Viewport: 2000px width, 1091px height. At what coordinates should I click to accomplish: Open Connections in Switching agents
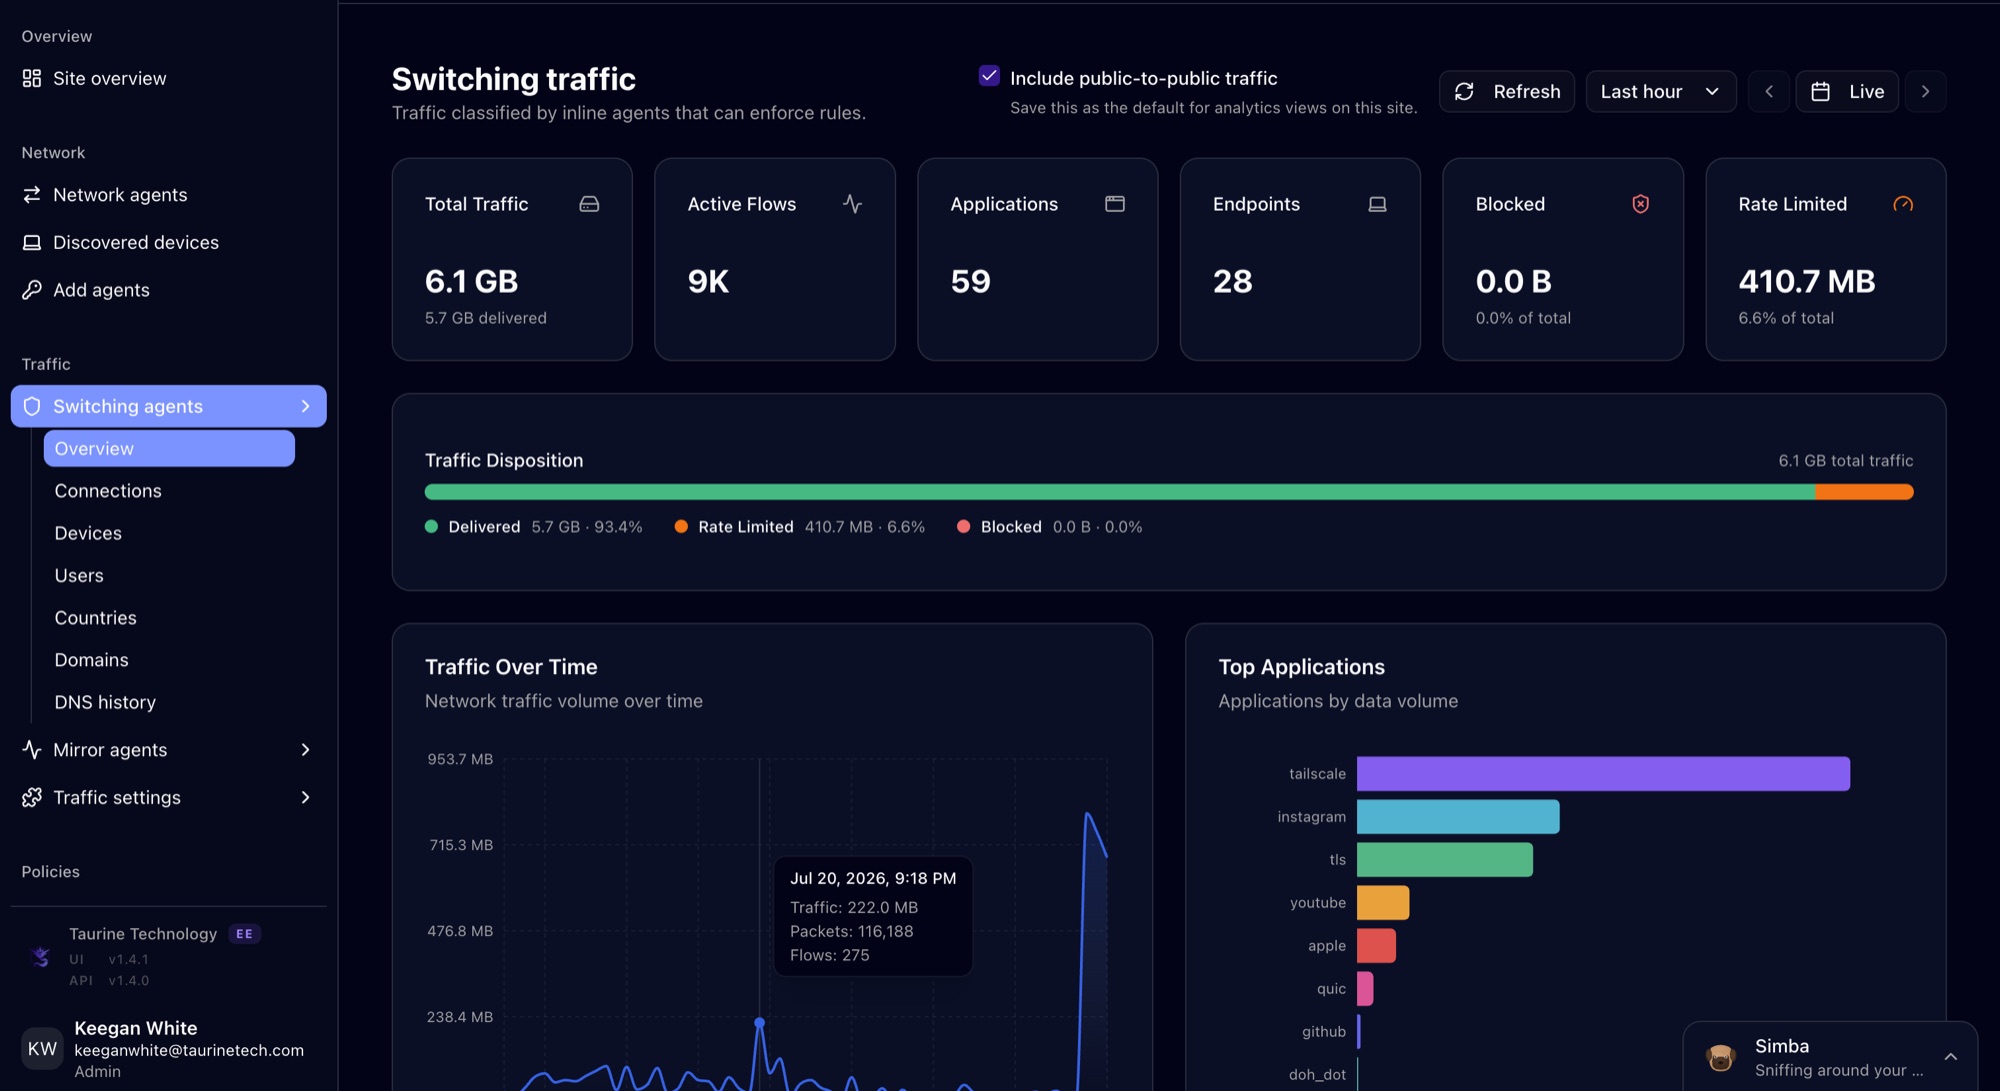pyautogui.click(x=108, y=491)
